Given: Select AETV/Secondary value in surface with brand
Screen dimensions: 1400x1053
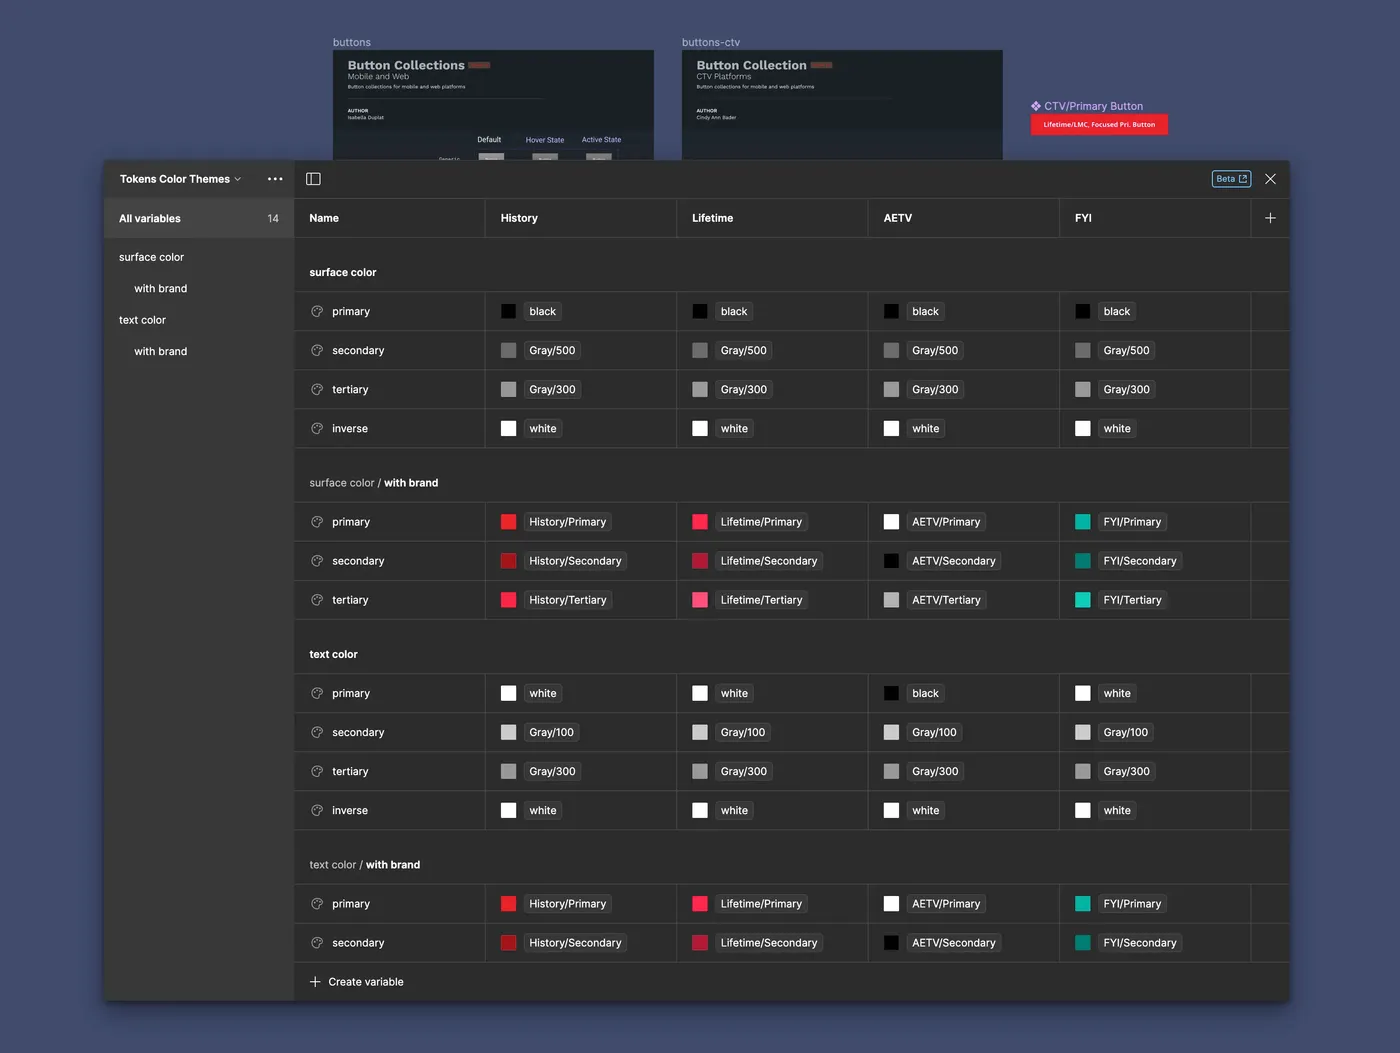Looking at the screenshot, I should click(954, 561).
